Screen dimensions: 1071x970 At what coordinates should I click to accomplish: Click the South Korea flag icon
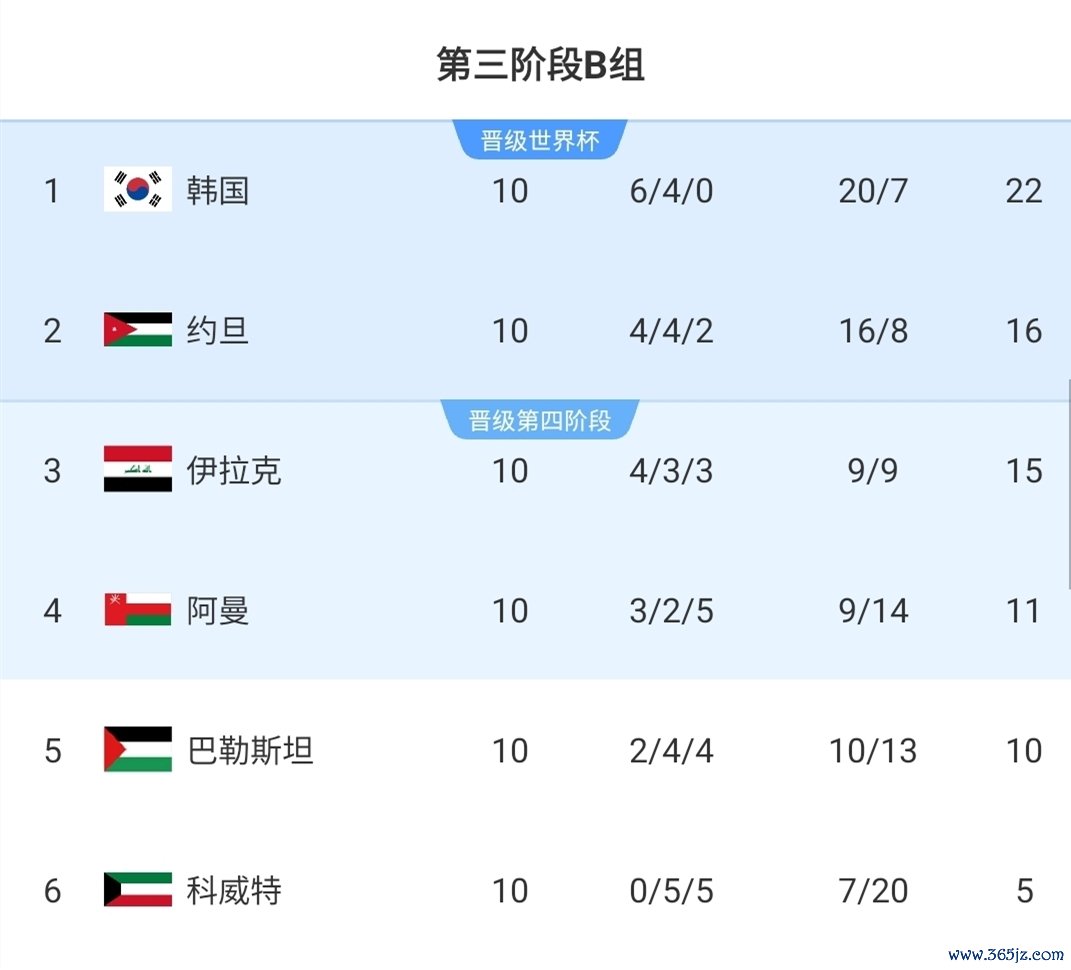(x=138, y=189)
